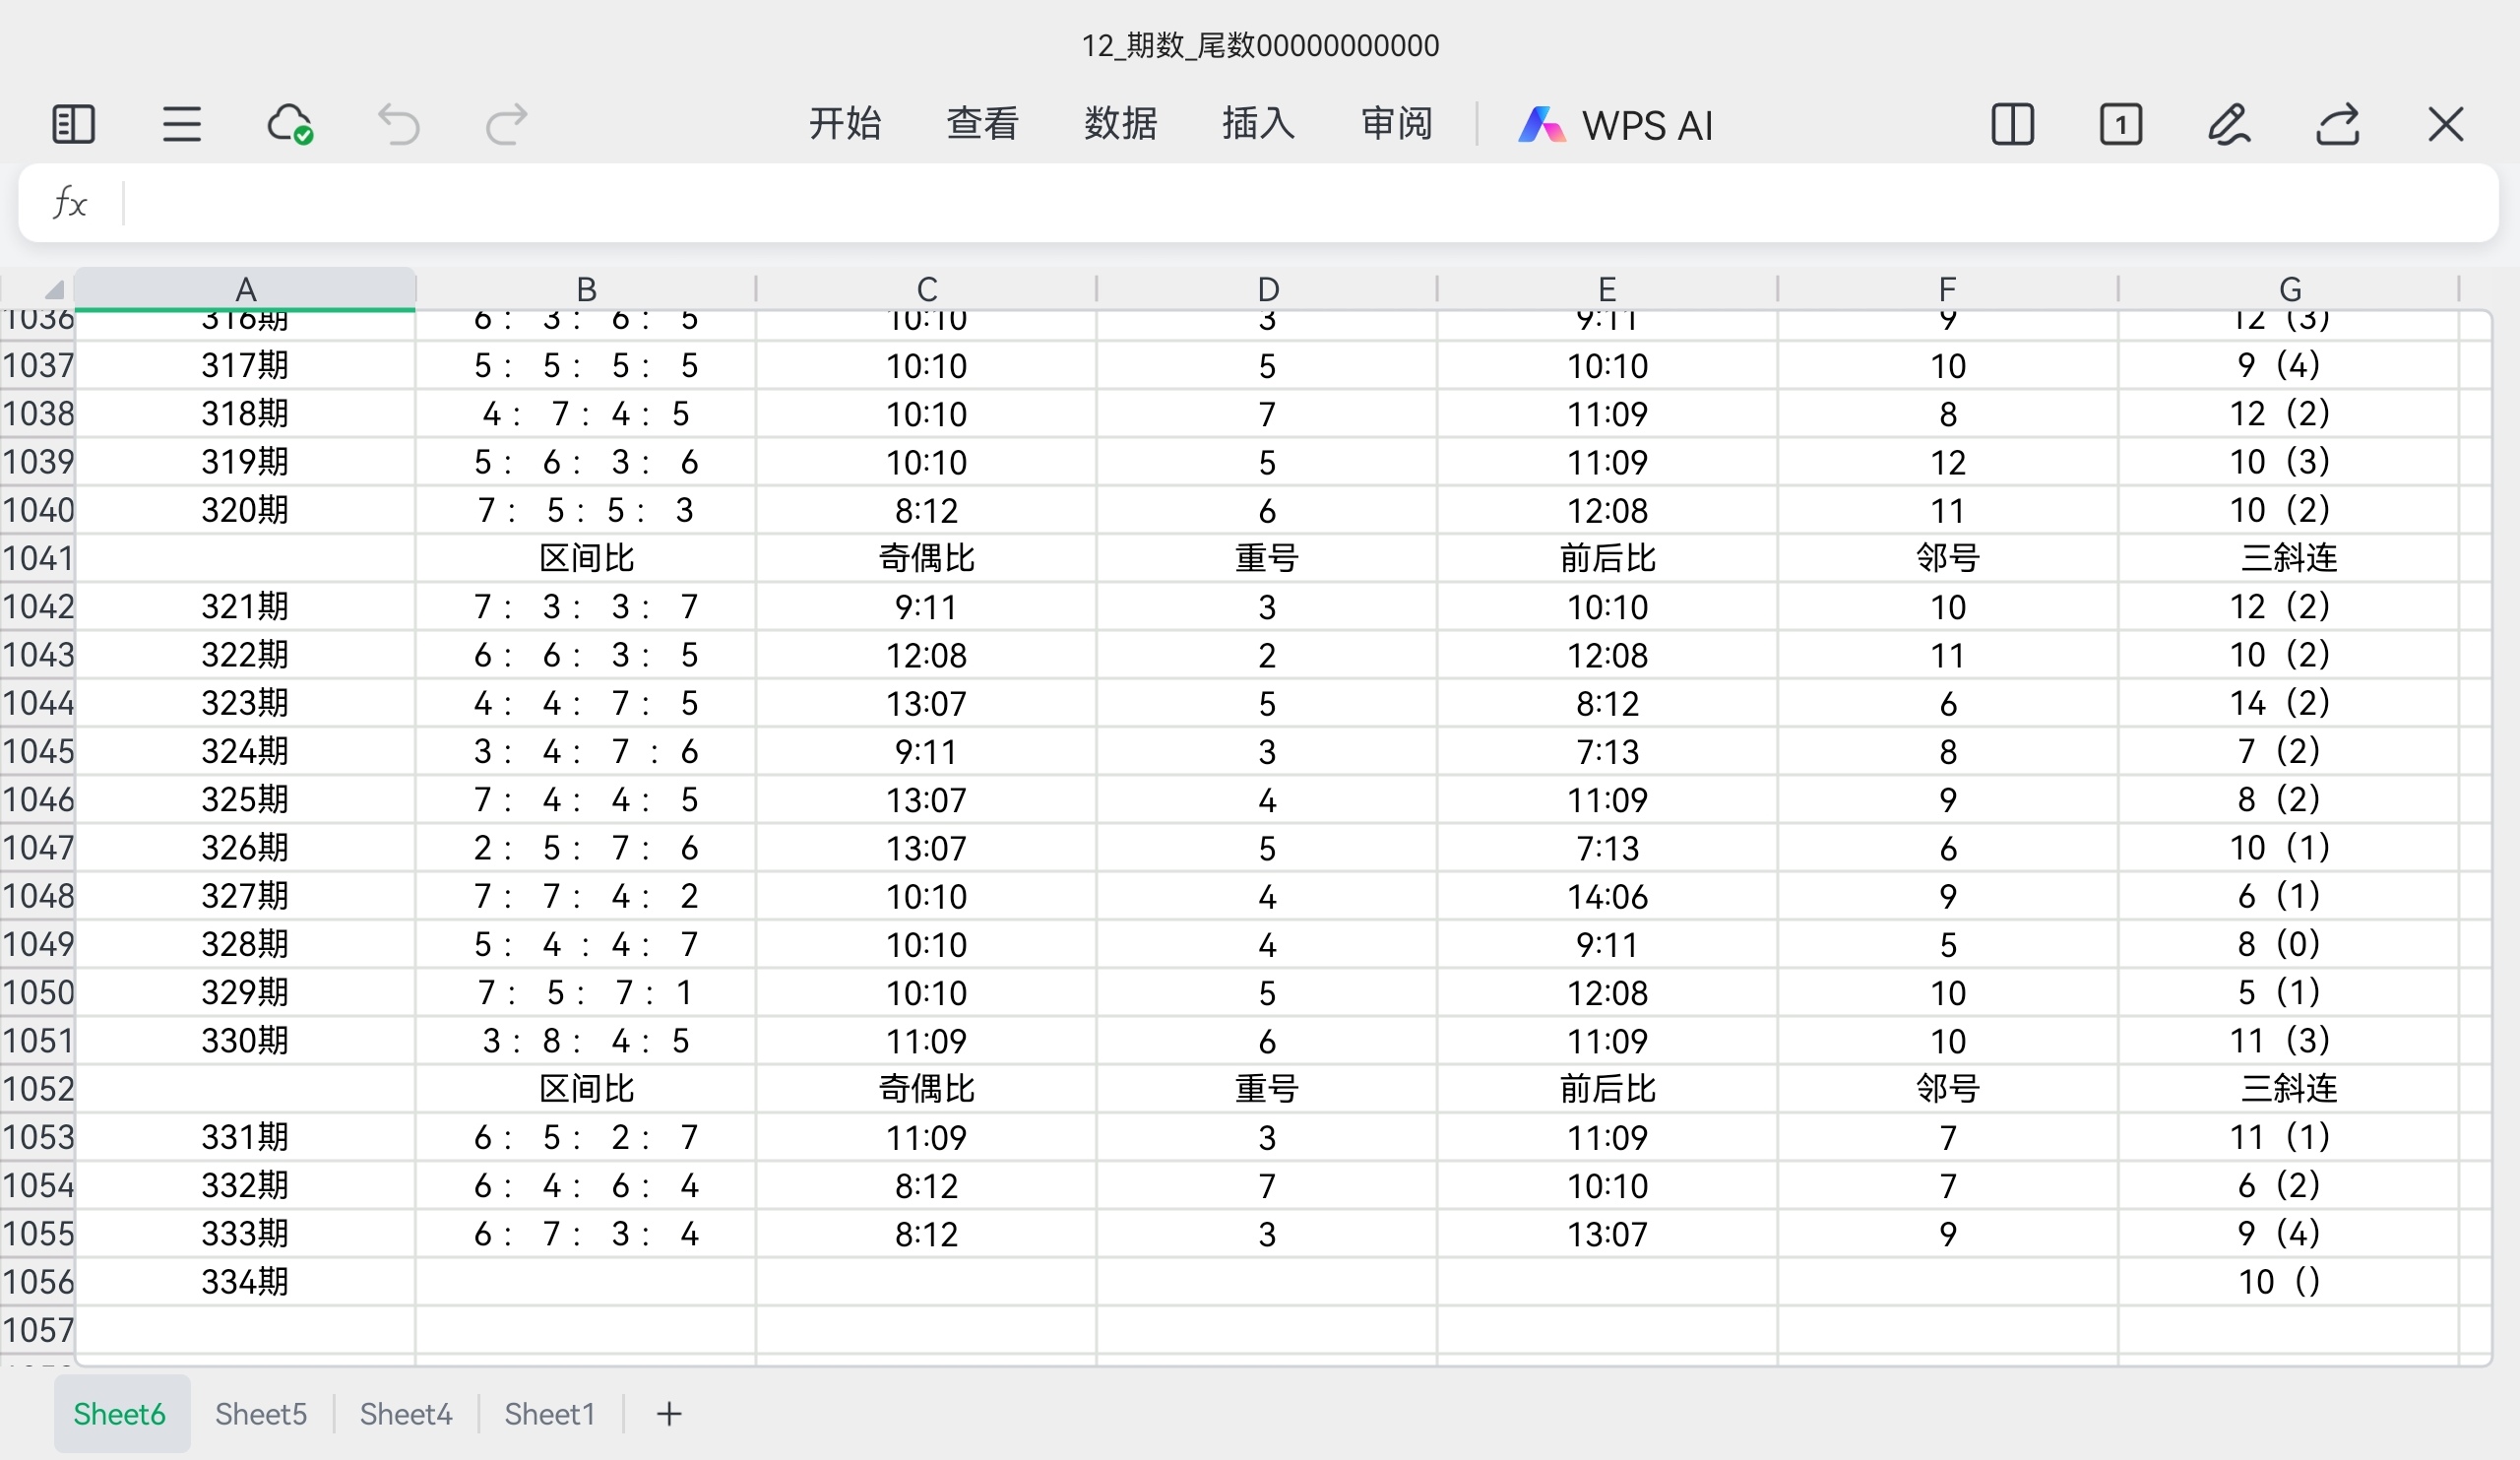Open the 插入 menu
The width and height of the screenshot is (2520, 1460).
1258,125
